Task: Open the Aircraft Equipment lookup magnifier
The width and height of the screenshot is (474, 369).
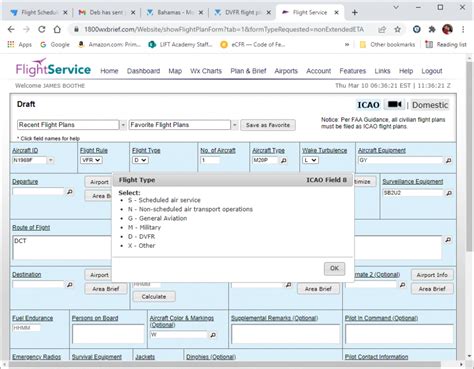Action: (x=448, y=160)
